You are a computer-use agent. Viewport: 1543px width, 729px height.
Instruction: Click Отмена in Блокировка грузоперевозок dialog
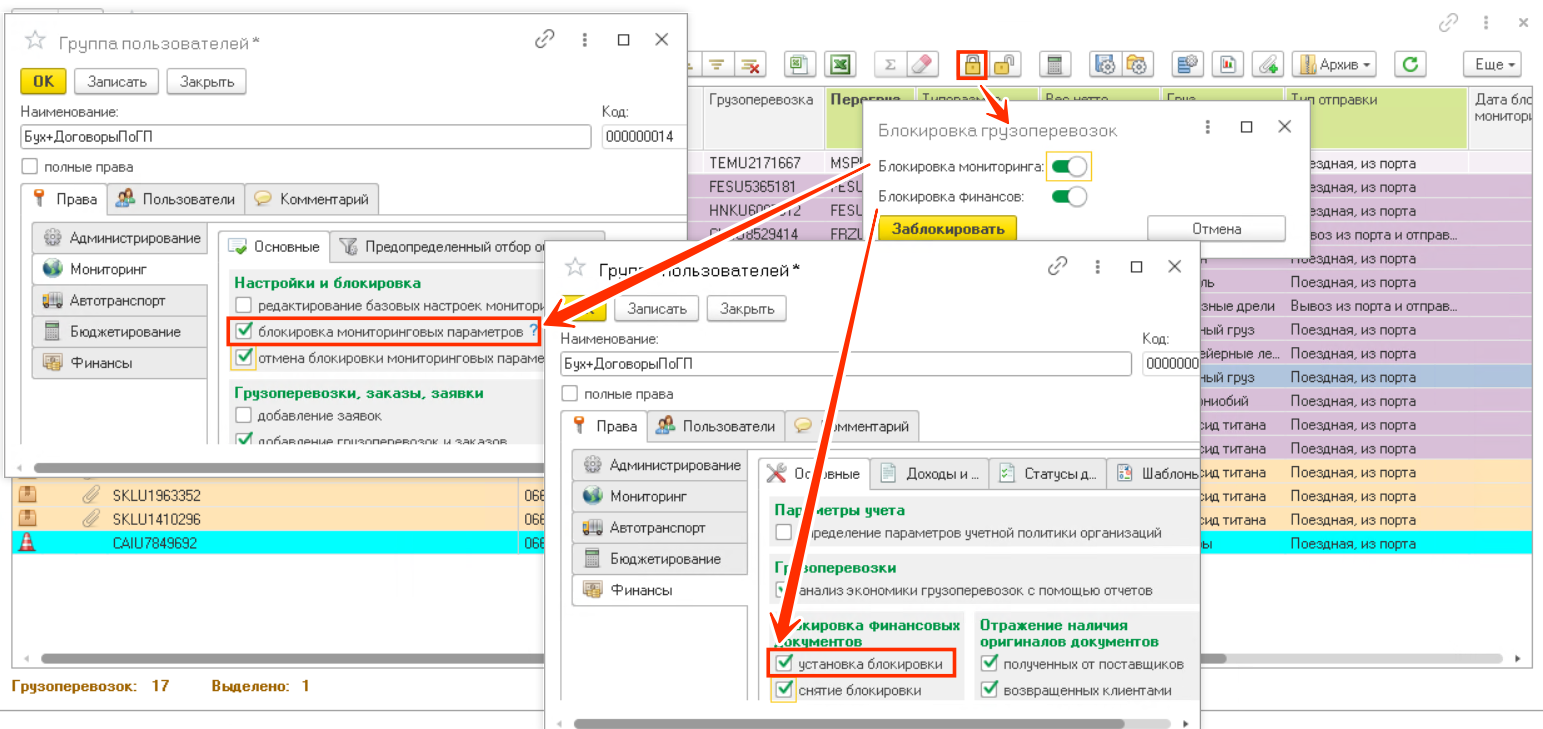(x=1216, y=229)
